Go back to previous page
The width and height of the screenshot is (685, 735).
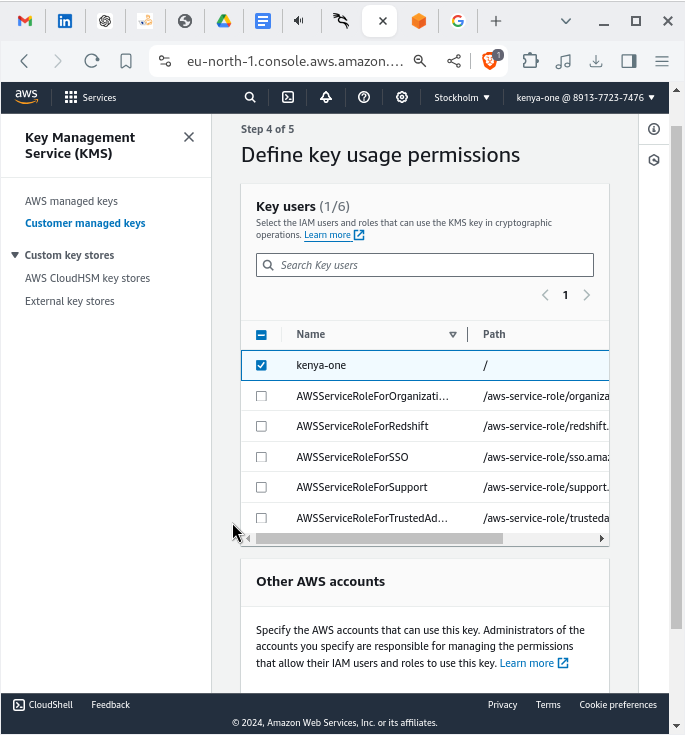point(25,61)
